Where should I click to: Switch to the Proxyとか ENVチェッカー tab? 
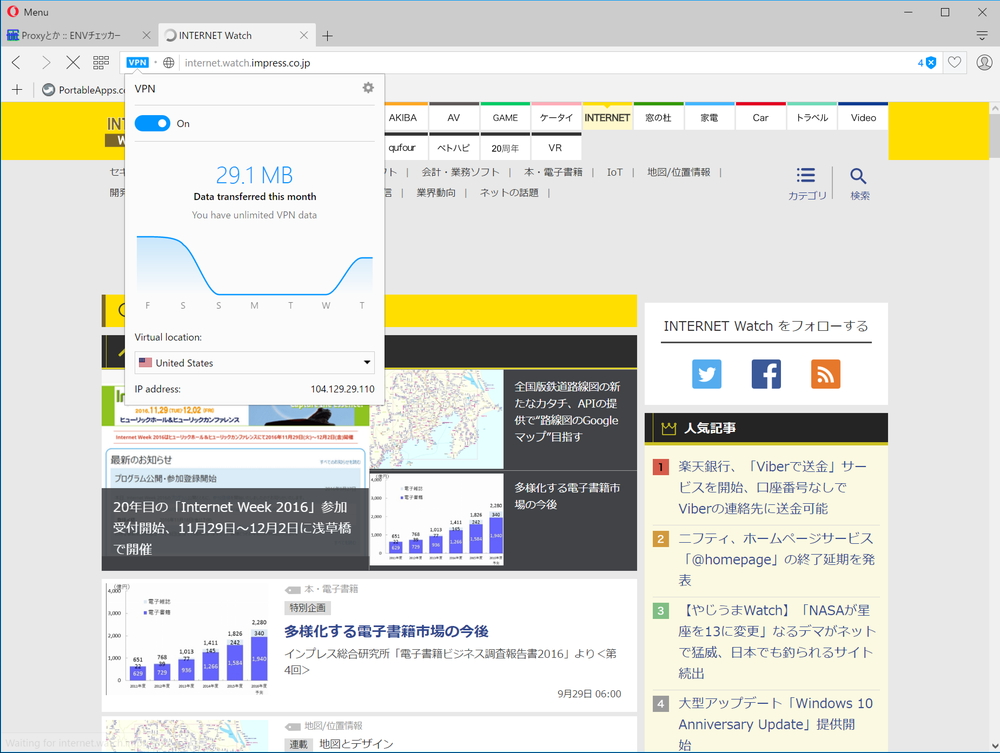point(71,35)
